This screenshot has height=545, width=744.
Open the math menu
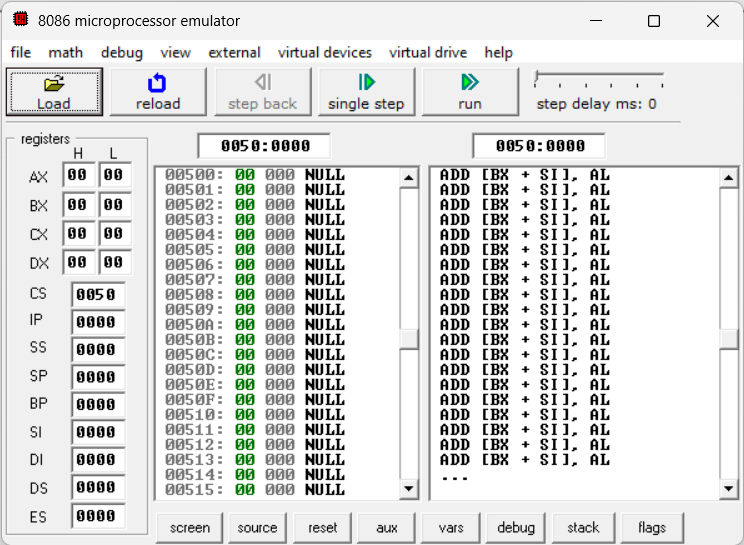tap(65, 52)
